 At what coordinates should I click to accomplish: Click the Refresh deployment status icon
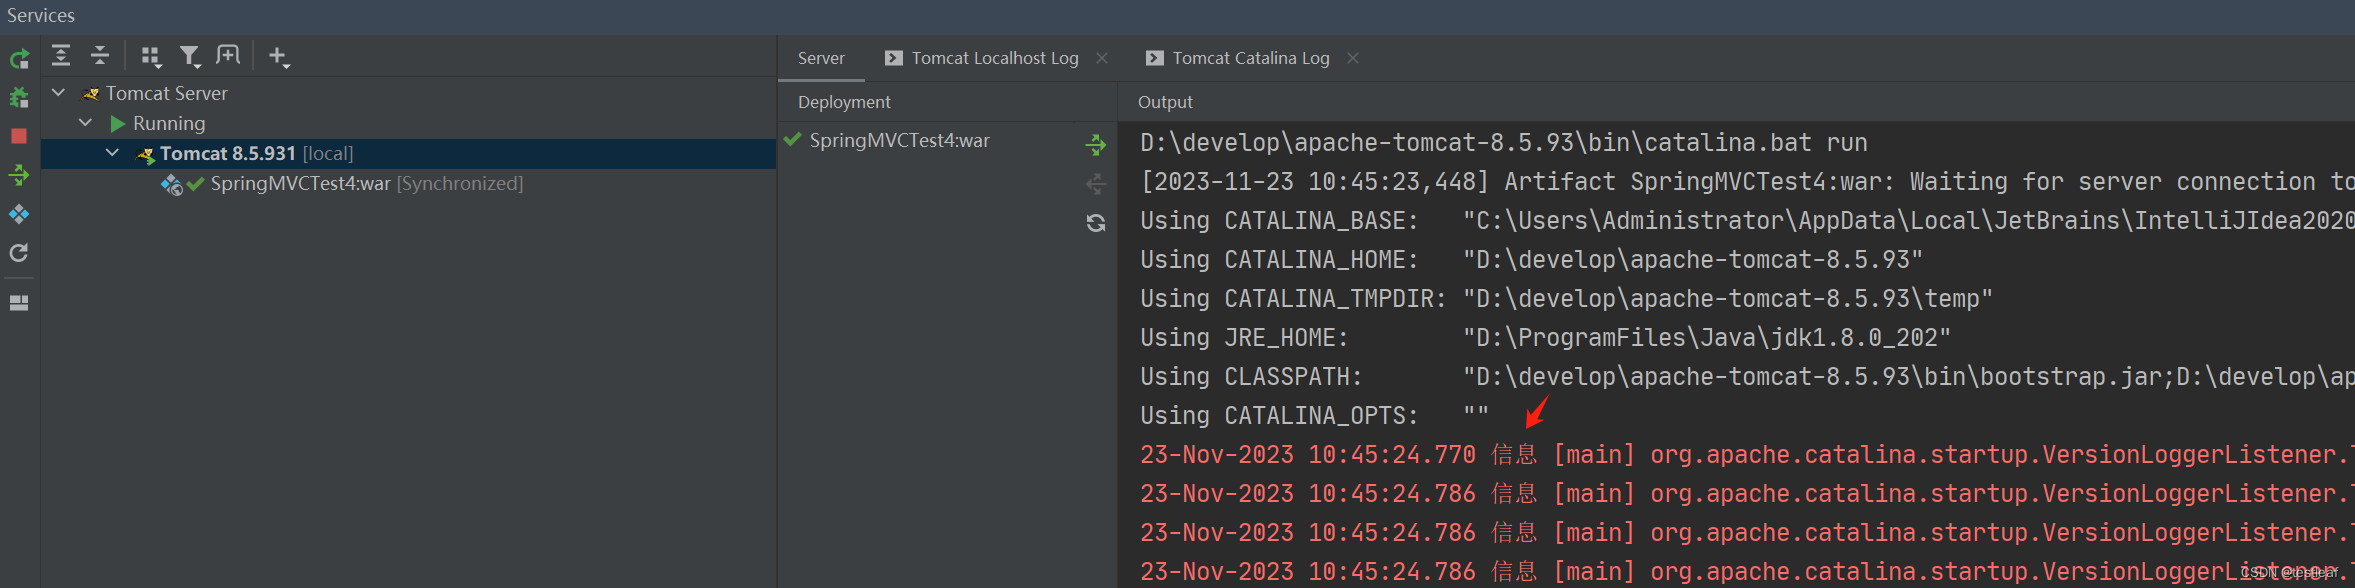pos(1096,223)
